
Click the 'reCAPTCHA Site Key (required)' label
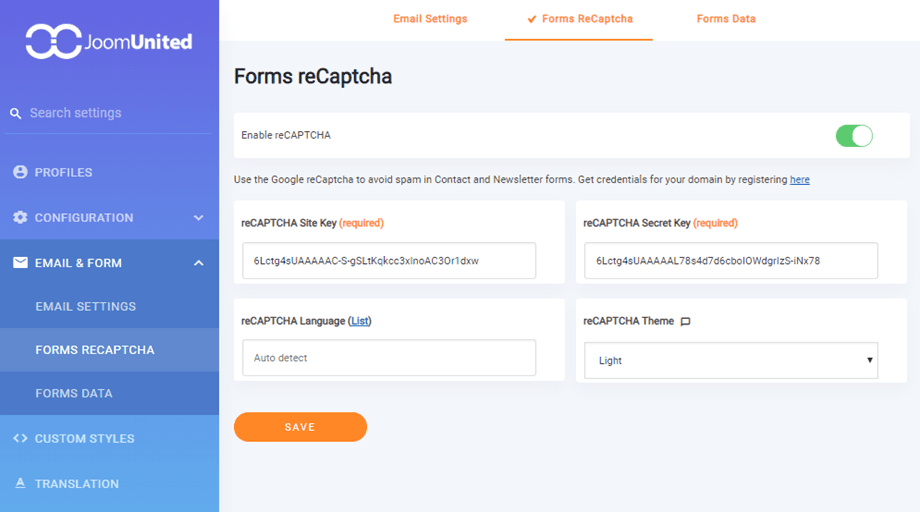click(312, 223)
